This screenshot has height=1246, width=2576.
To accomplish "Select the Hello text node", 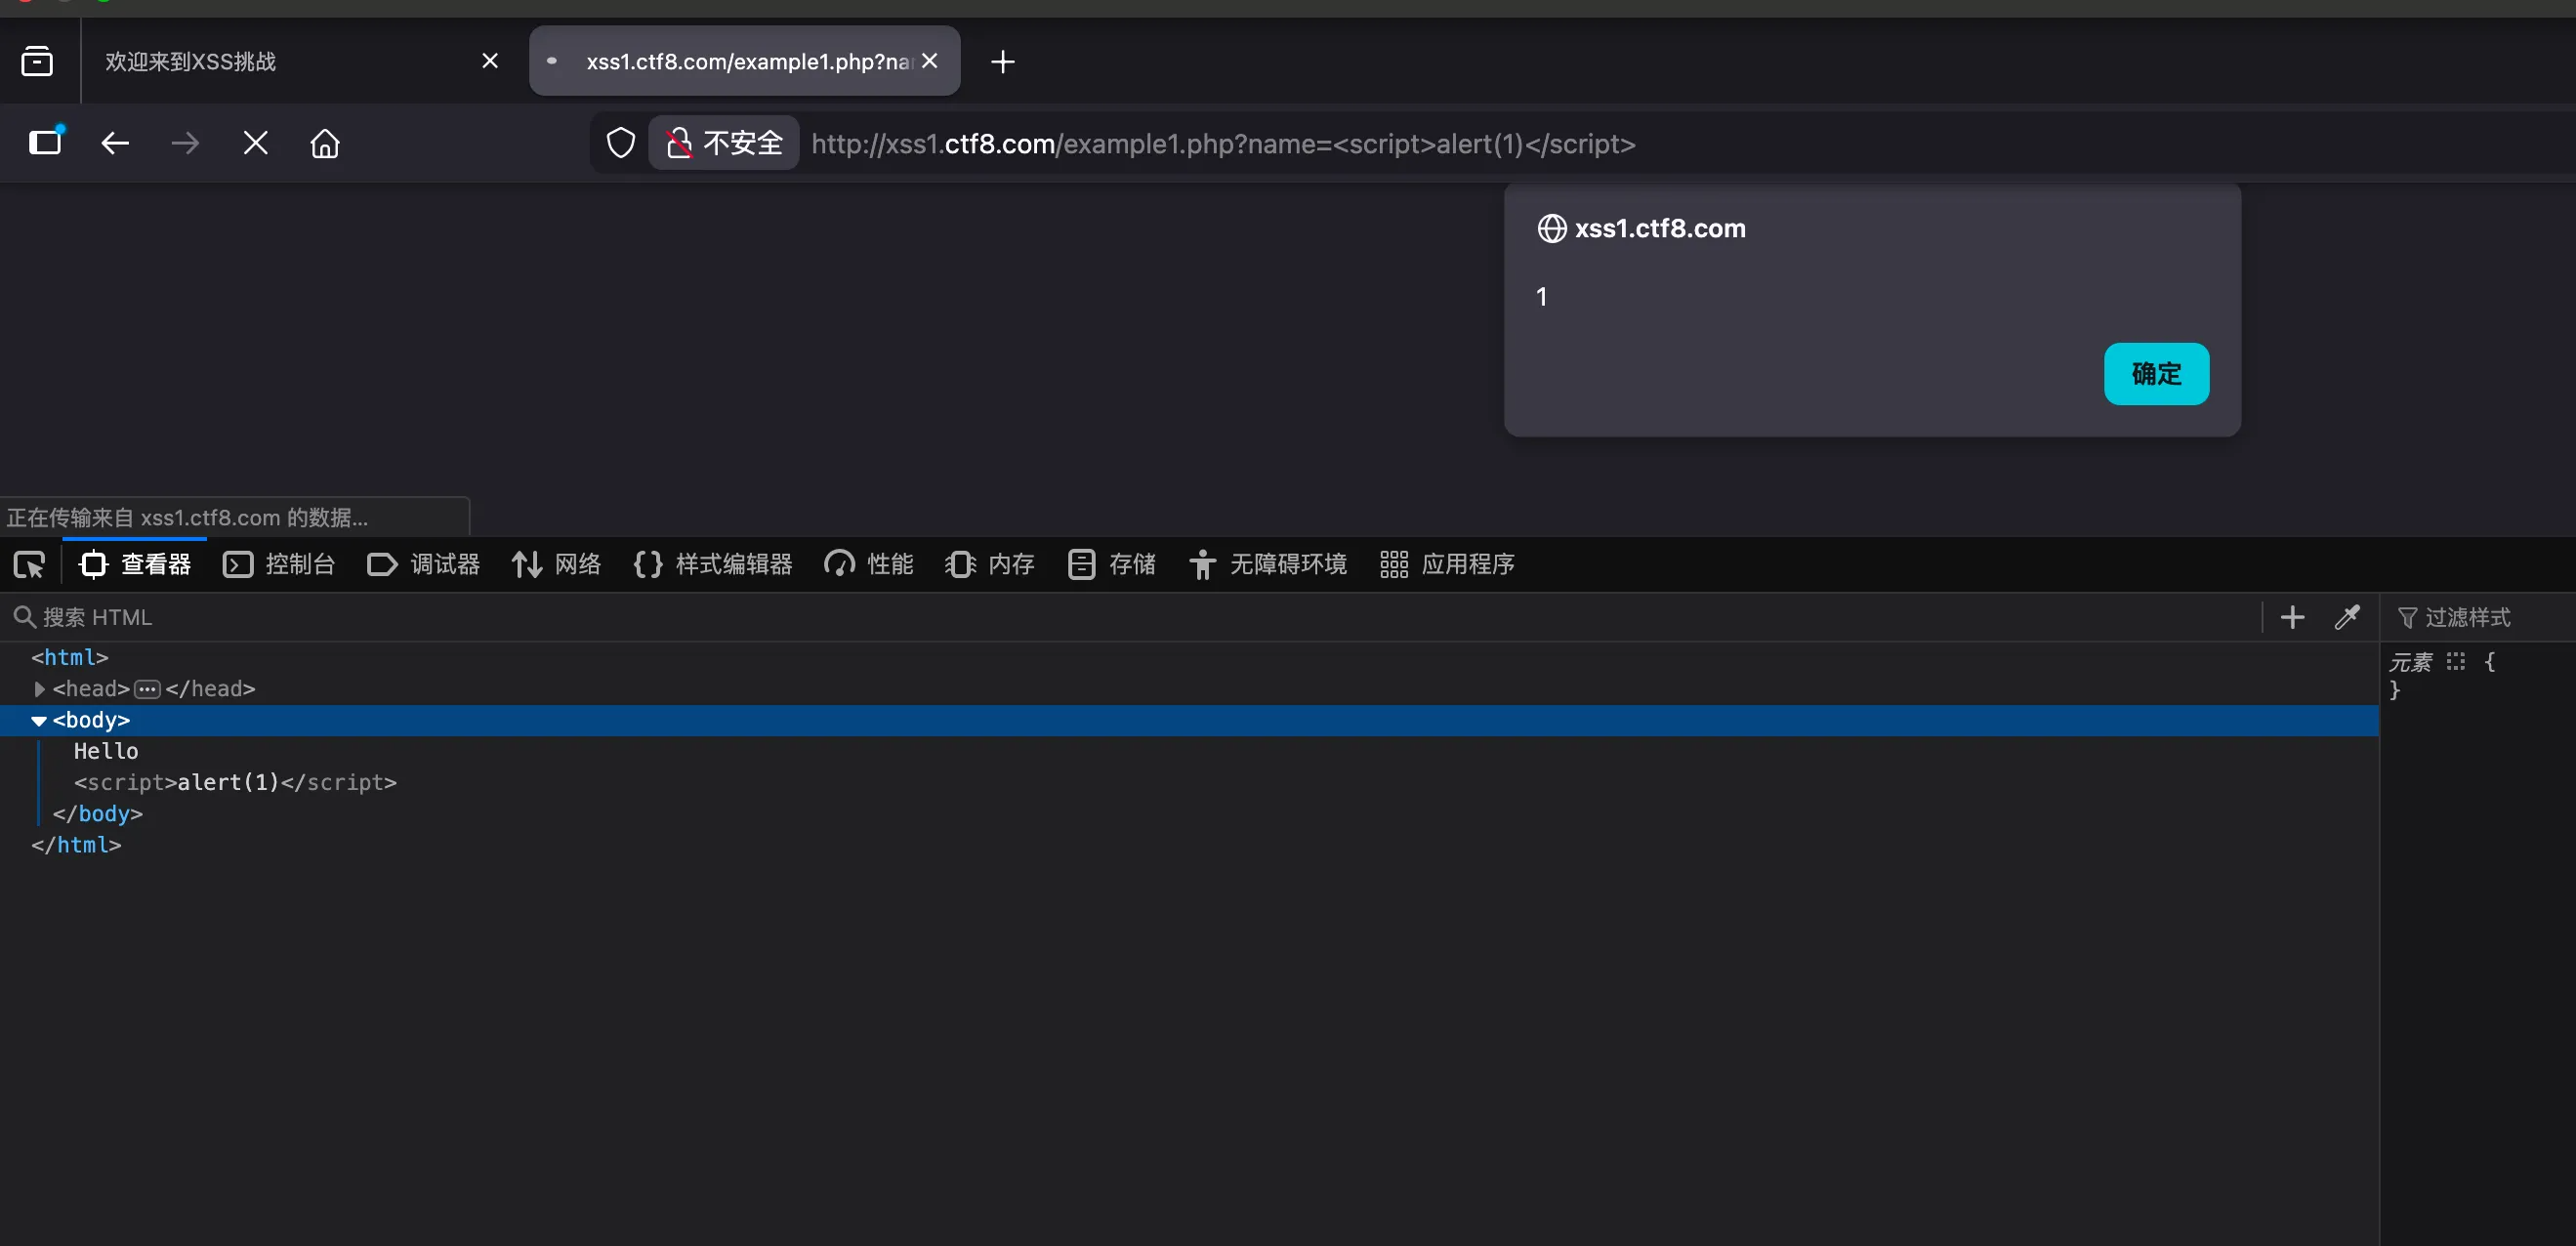I will pos(106,751).
